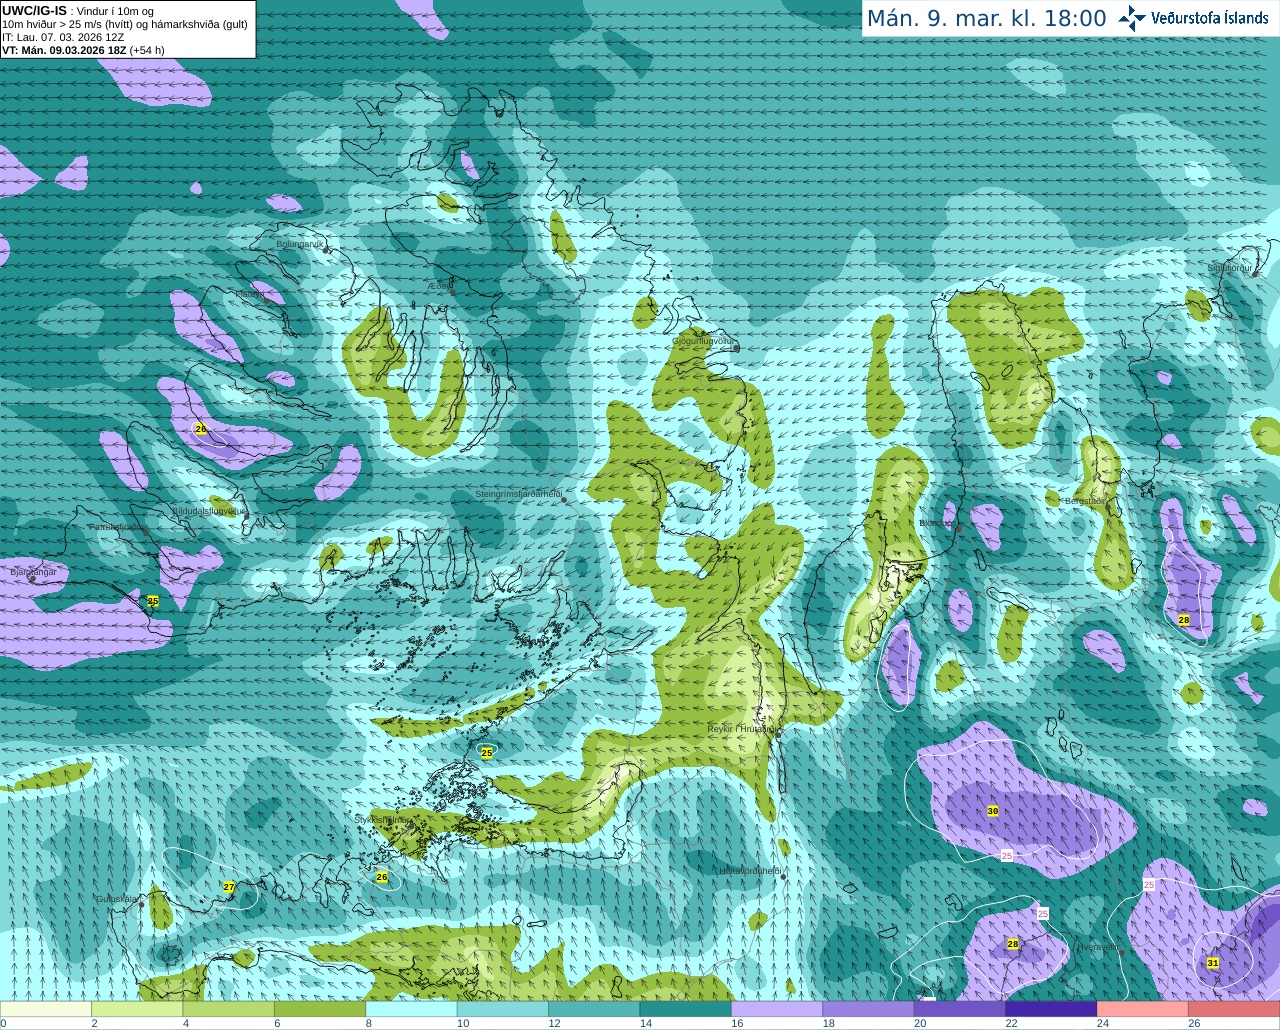Screen dimensions: 1280x1030
Task: Click the legend swatch between 20 and 22
Action: pos(960,1010)
